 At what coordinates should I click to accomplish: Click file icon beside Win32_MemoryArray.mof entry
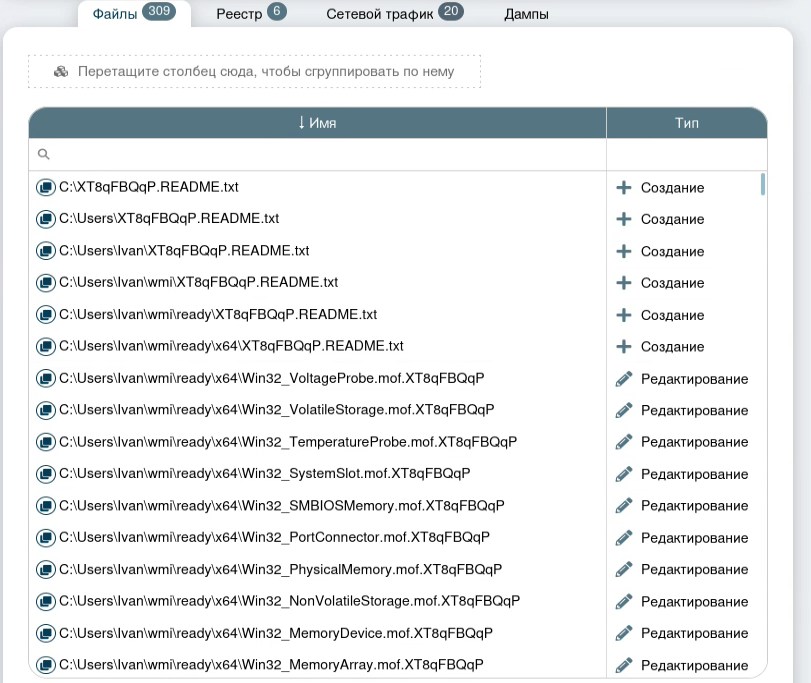pos(45,665)
